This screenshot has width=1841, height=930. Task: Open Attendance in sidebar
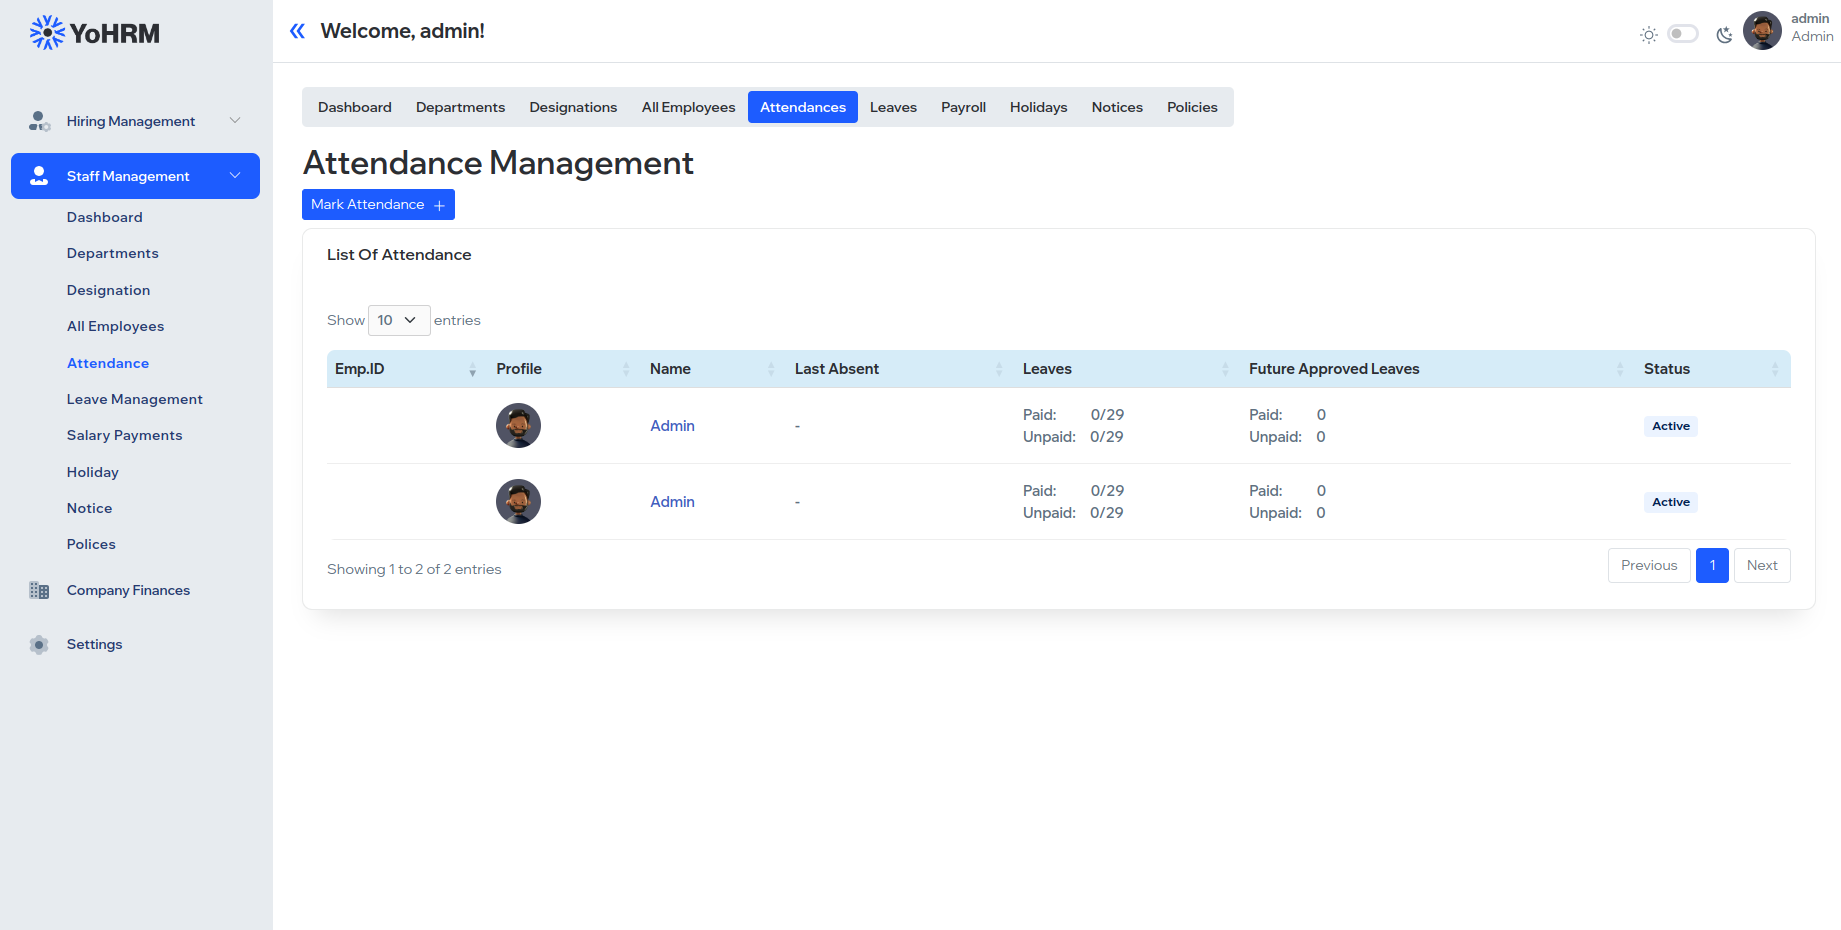(108, 363)
